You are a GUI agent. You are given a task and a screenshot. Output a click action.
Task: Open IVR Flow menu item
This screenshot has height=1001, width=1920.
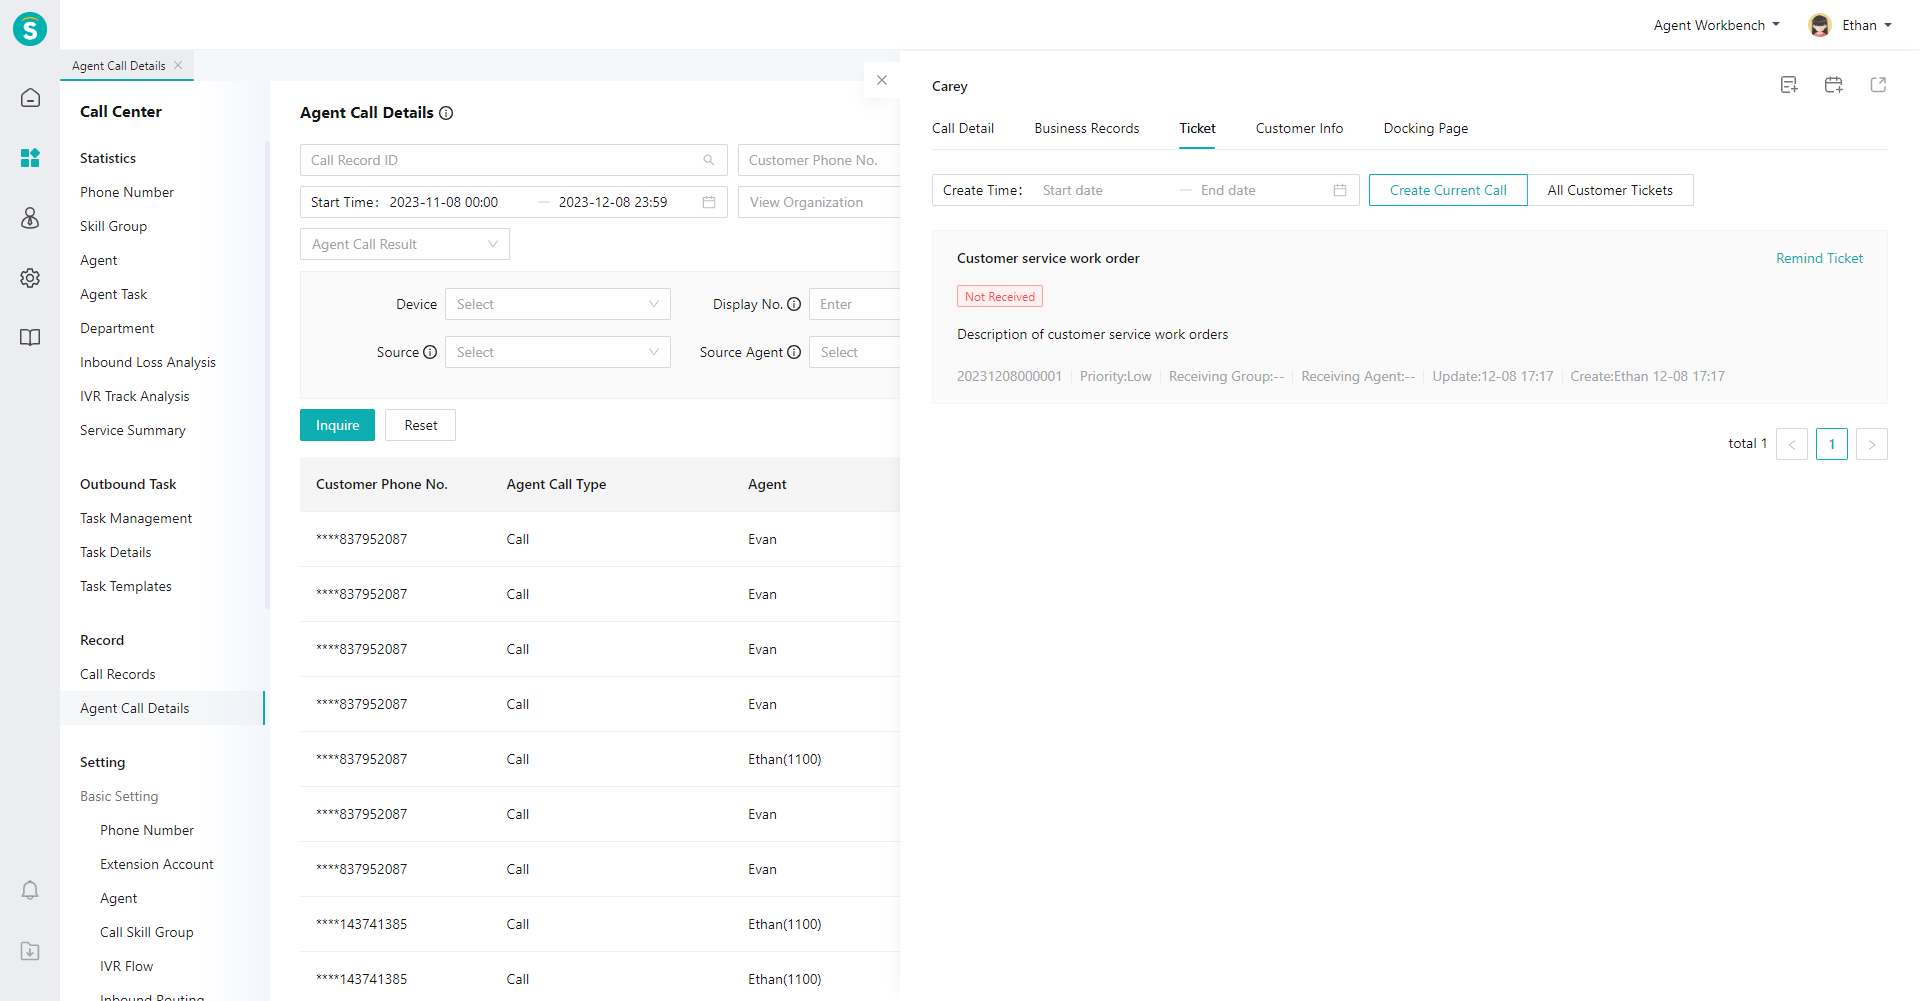pyautogui.click(x=127, y=966)
